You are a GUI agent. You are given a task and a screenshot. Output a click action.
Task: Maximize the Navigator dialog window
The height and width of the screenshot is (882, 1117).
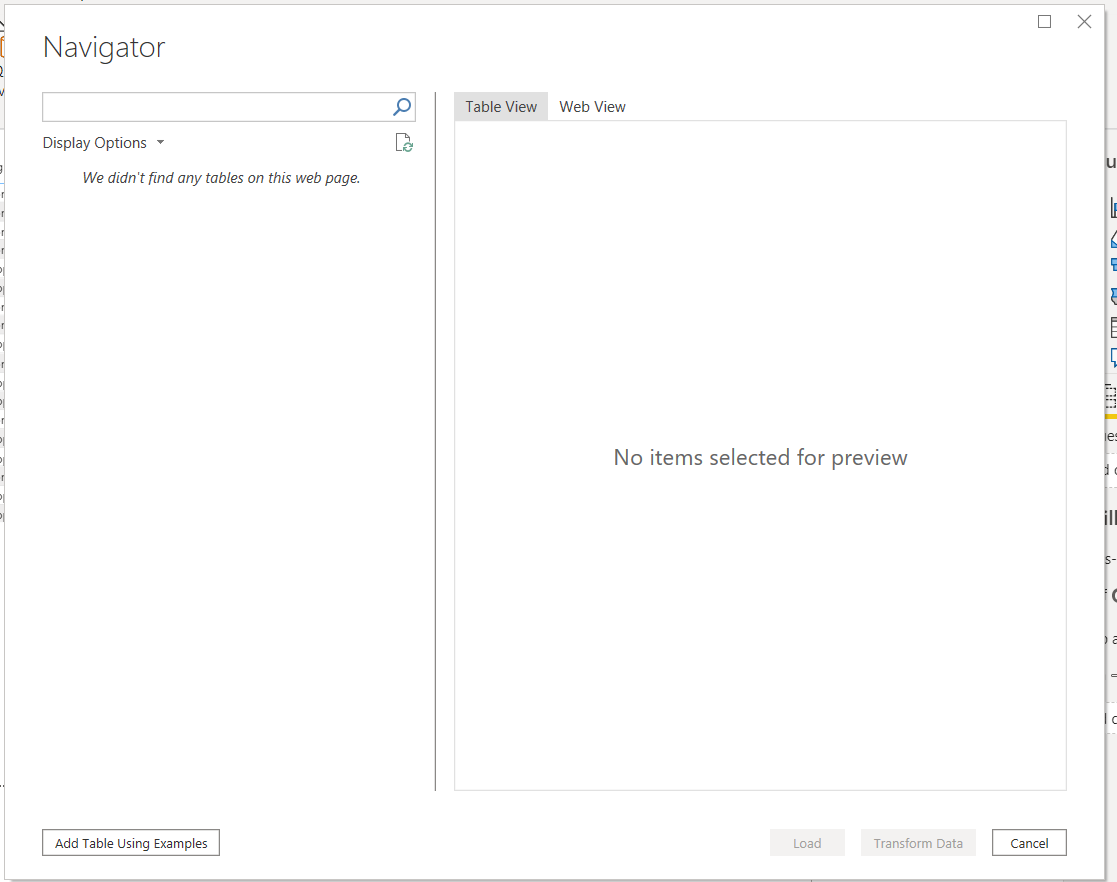click(x=1044, y=21)
